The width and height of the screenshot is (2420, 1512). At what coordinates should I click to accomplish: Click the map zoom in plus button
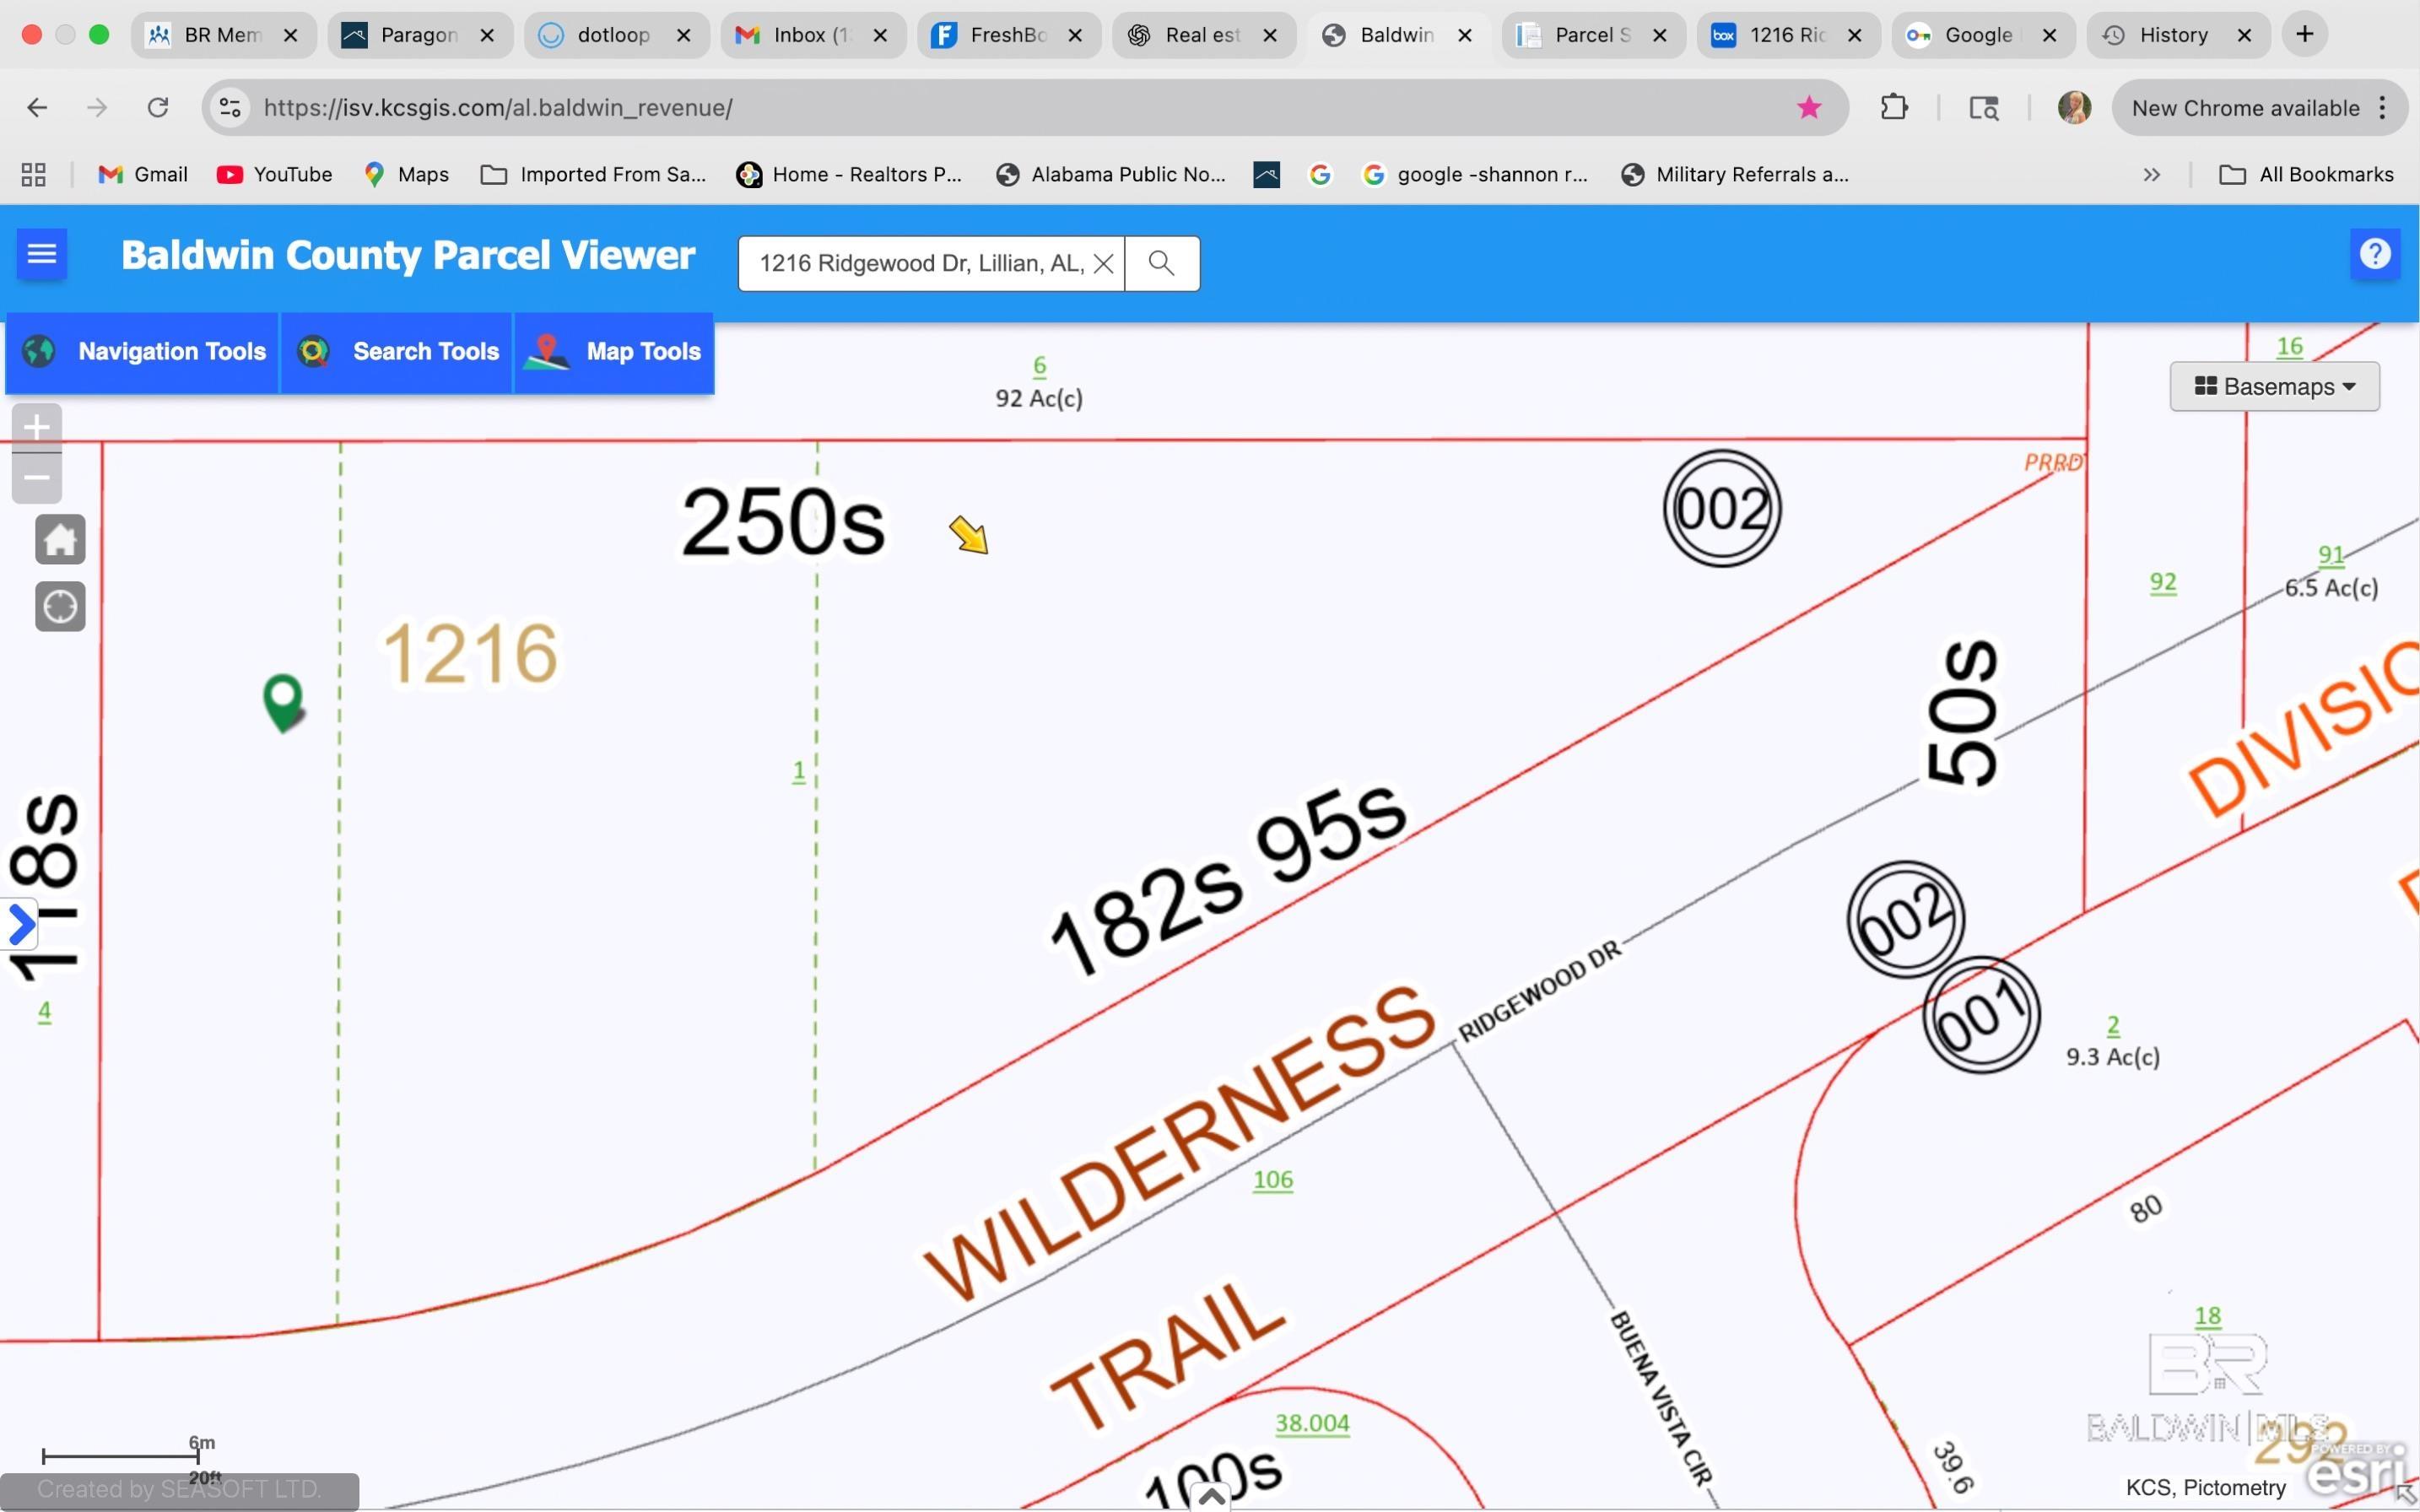click(37, 427)
